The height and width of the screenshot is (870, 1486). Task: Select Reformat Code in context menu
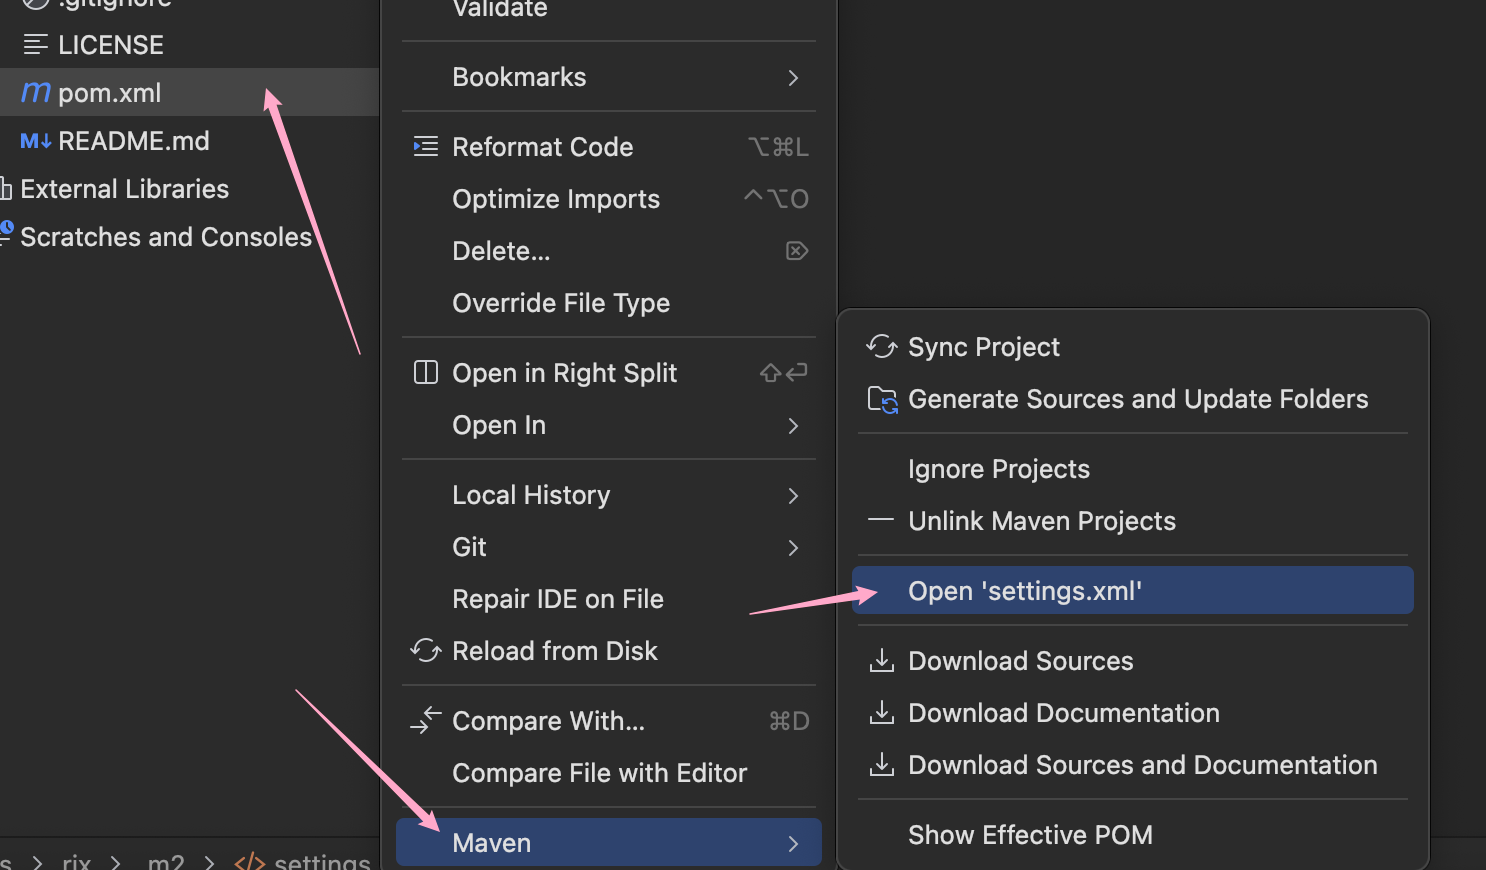609,147
